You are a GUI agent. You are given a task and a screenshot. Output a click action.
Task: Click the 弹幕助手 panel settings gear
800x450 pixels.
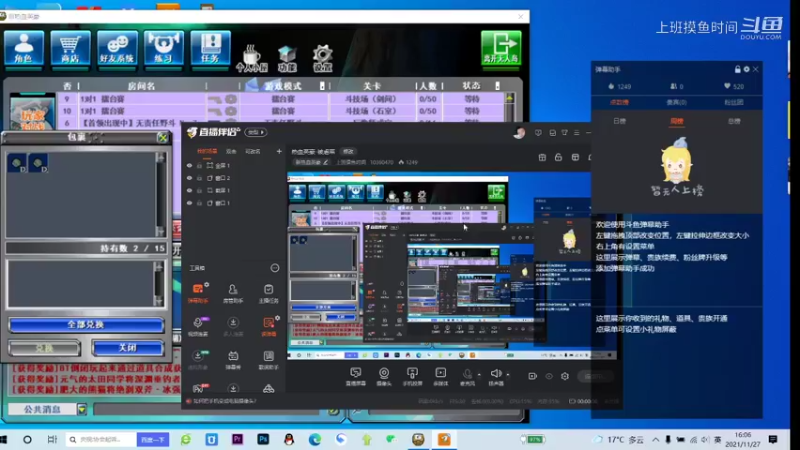coord(746,69)
